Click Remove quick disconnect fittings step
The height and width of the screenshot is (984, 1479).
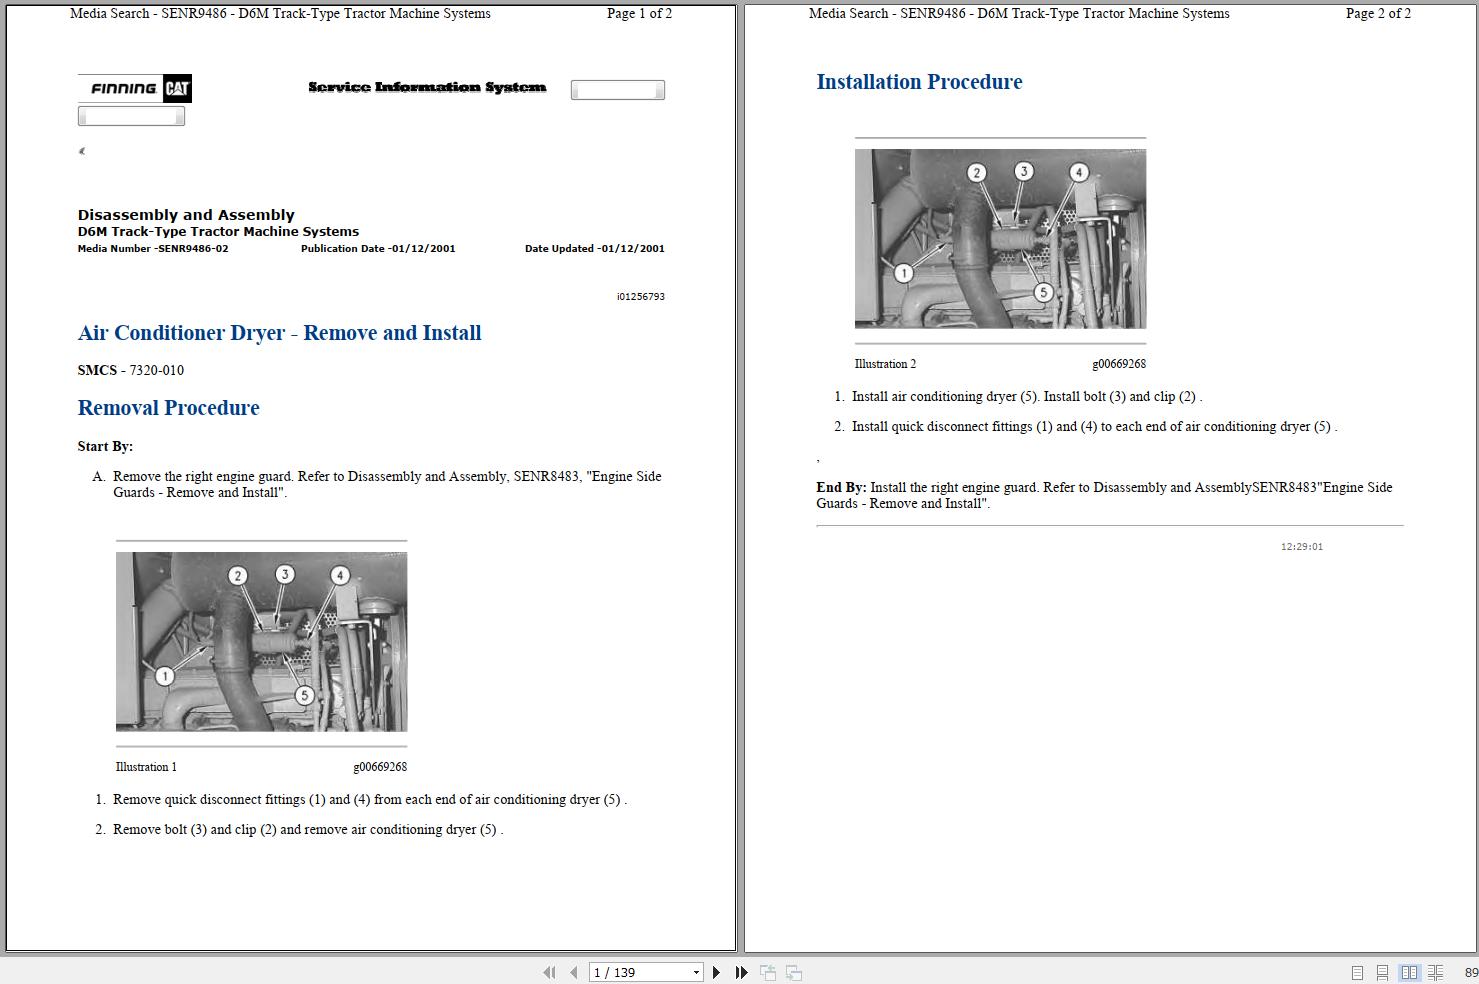tap(370, 799)
